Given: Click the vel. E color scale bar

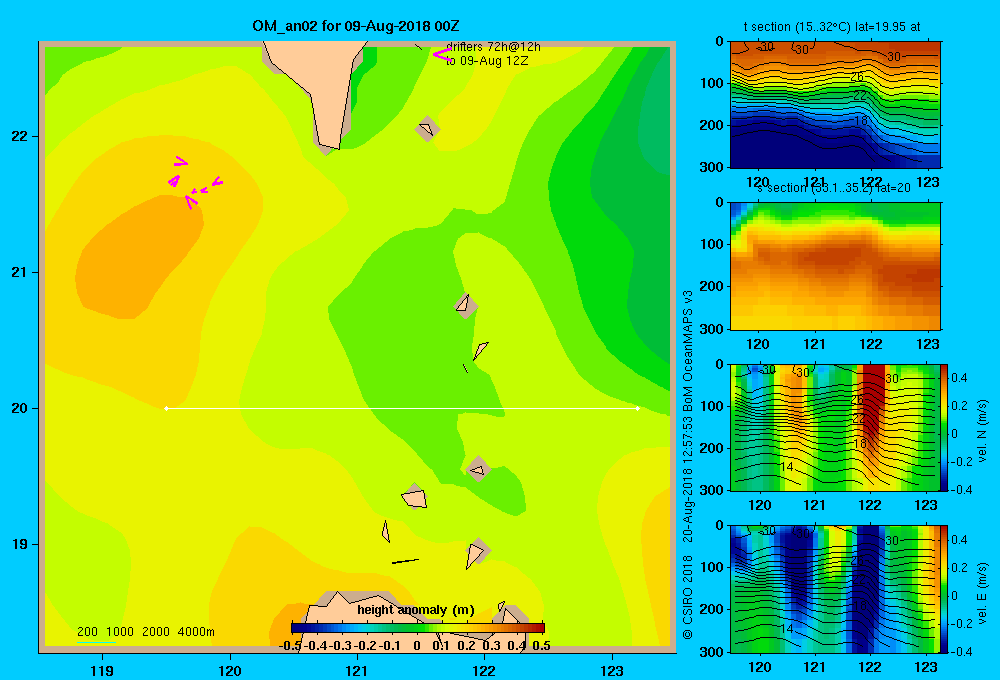Looking at the screenshot, I should [x=945, y=589].
